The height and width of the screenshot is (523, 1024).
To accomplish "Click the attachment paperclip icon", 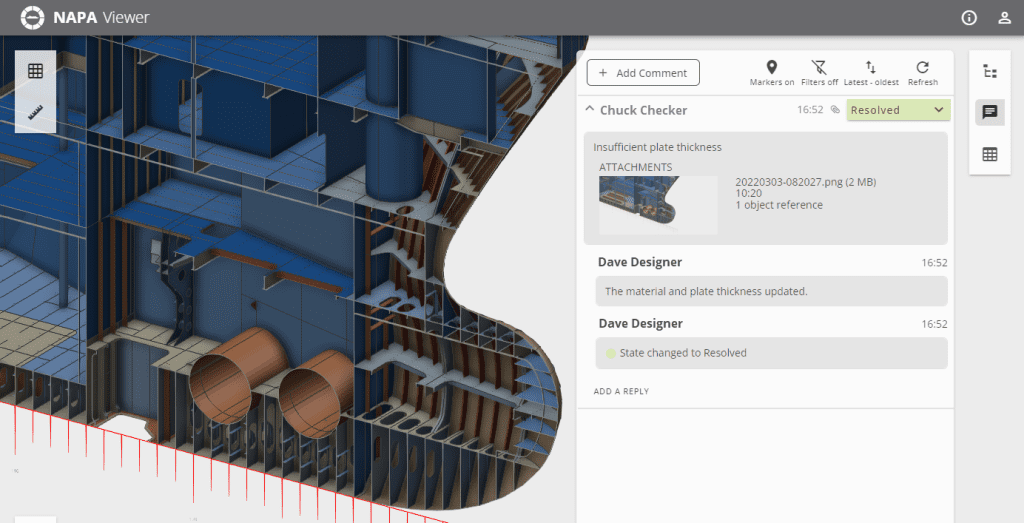I will click(835, 110).
